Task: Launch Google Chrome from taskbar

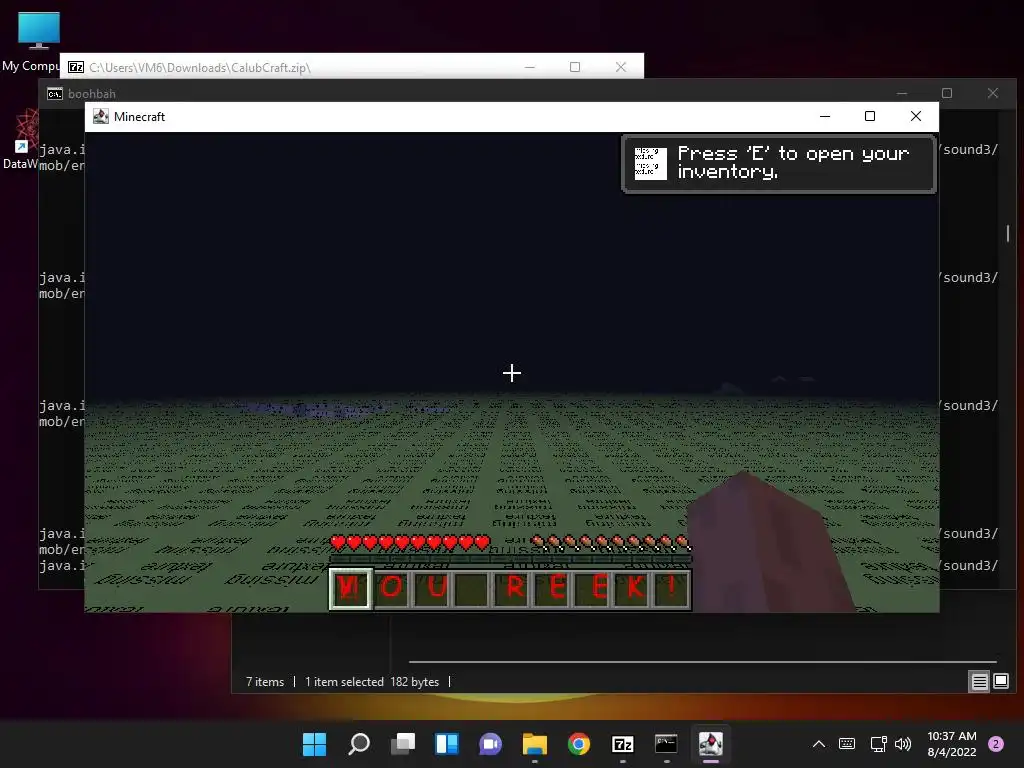Action: (x=579, y=744)
